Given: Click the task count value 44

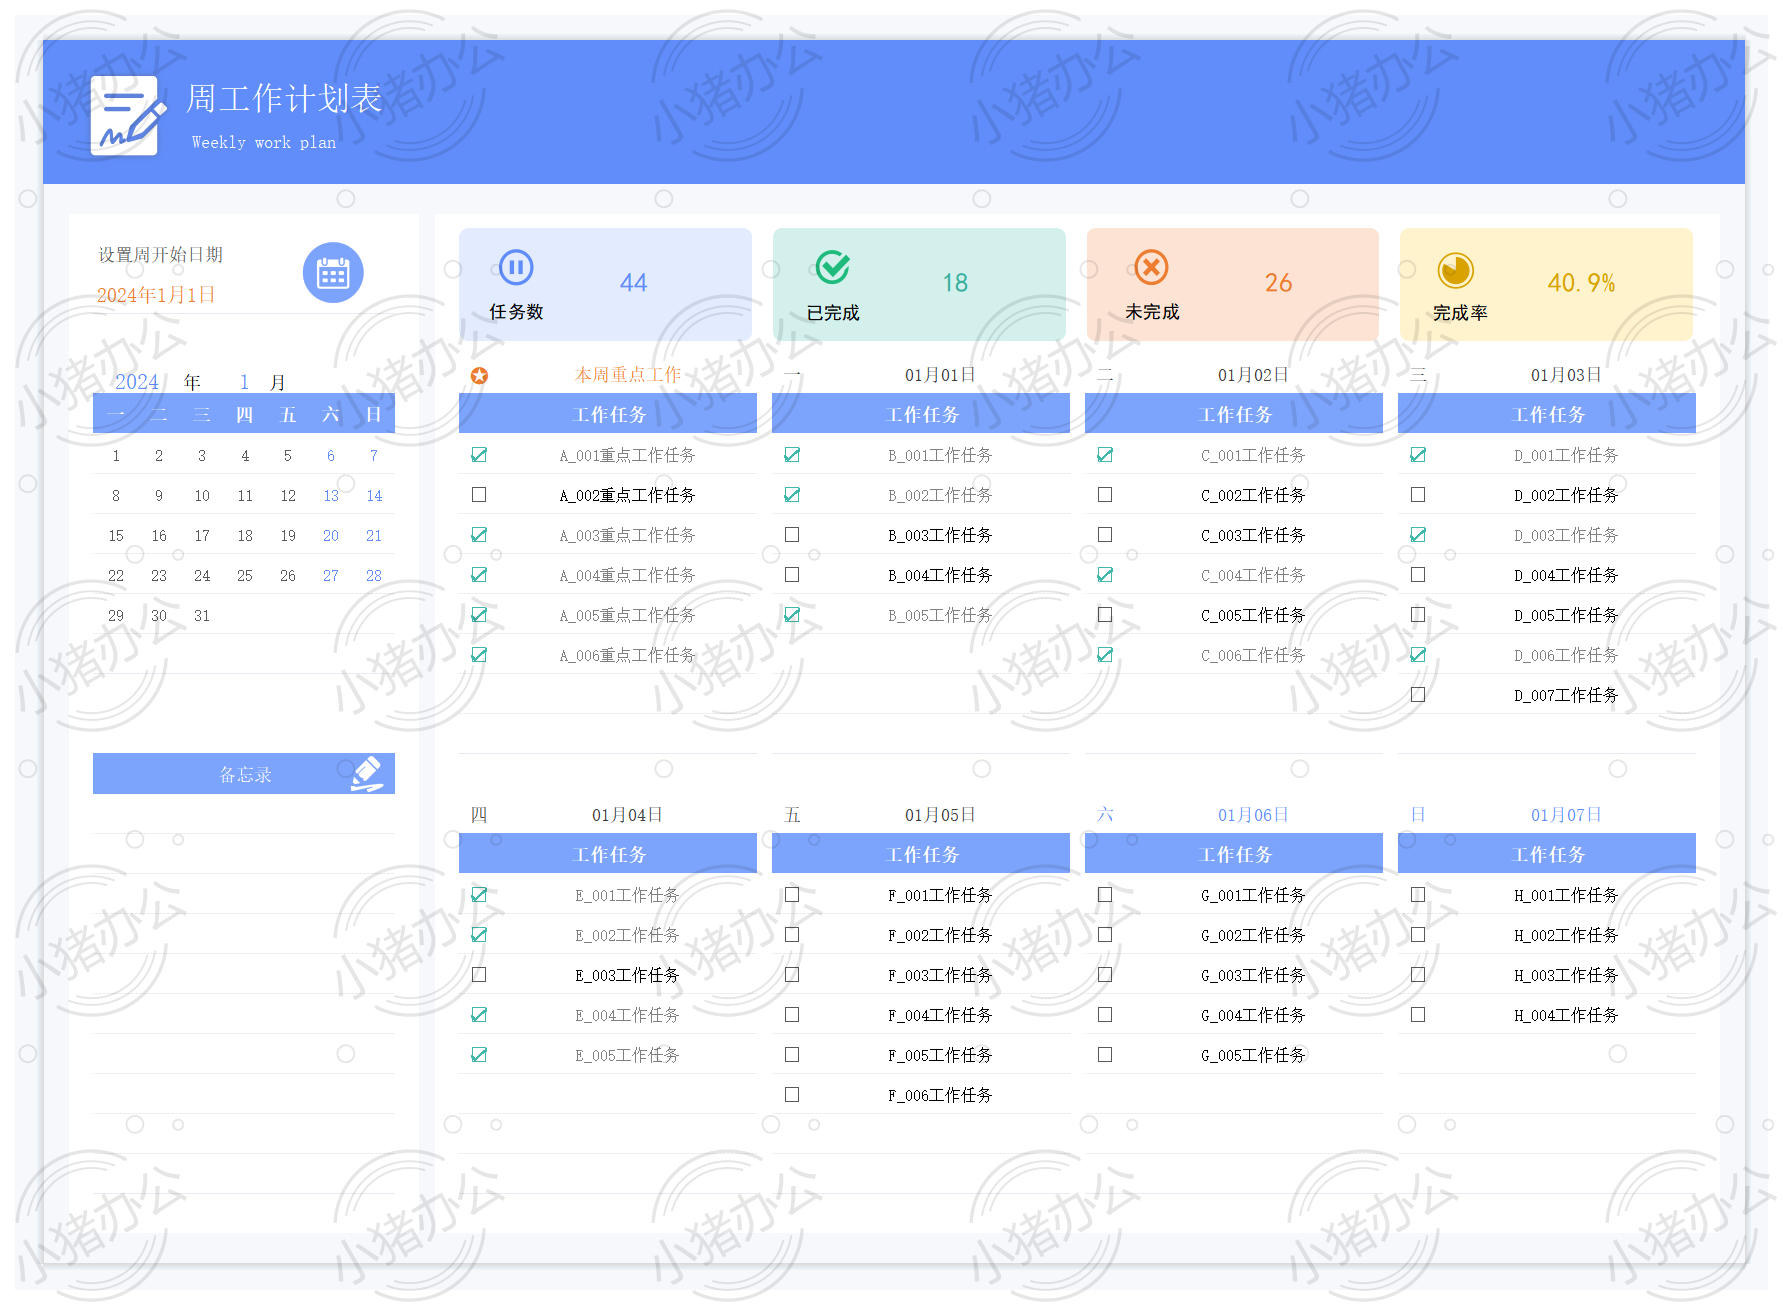Looking at the screenshot, I should coord(633,283).
